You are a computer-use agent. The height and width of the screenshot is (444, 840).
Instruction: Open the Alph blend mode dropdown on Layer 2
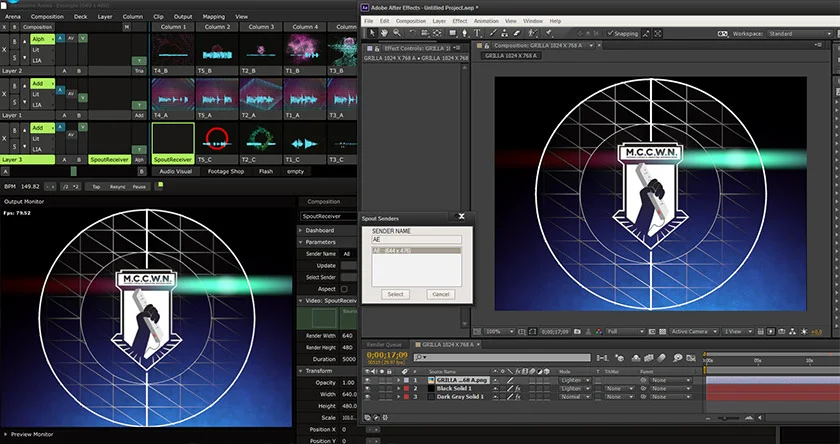pyautogui.click(x=42, y=39)
